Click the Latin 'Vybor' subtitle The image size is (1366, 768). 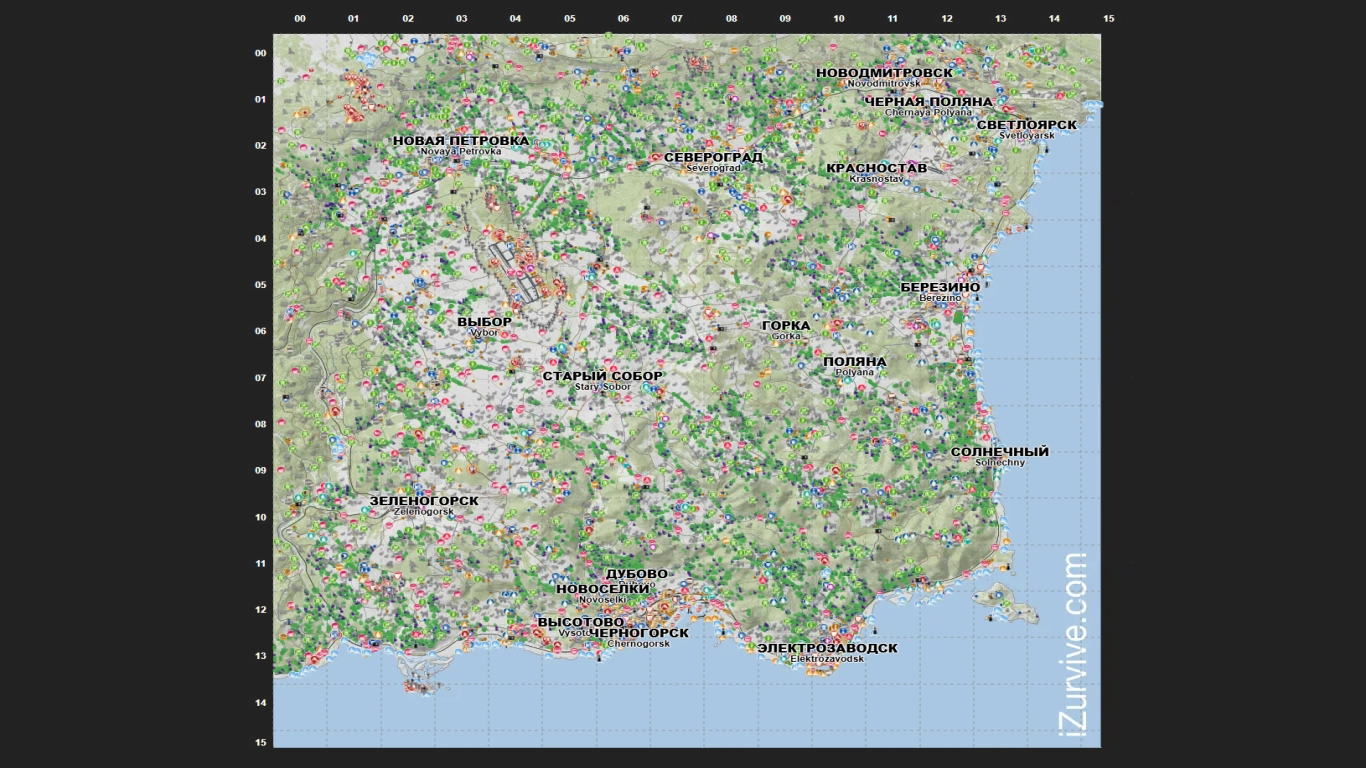(x=484, y=333)
